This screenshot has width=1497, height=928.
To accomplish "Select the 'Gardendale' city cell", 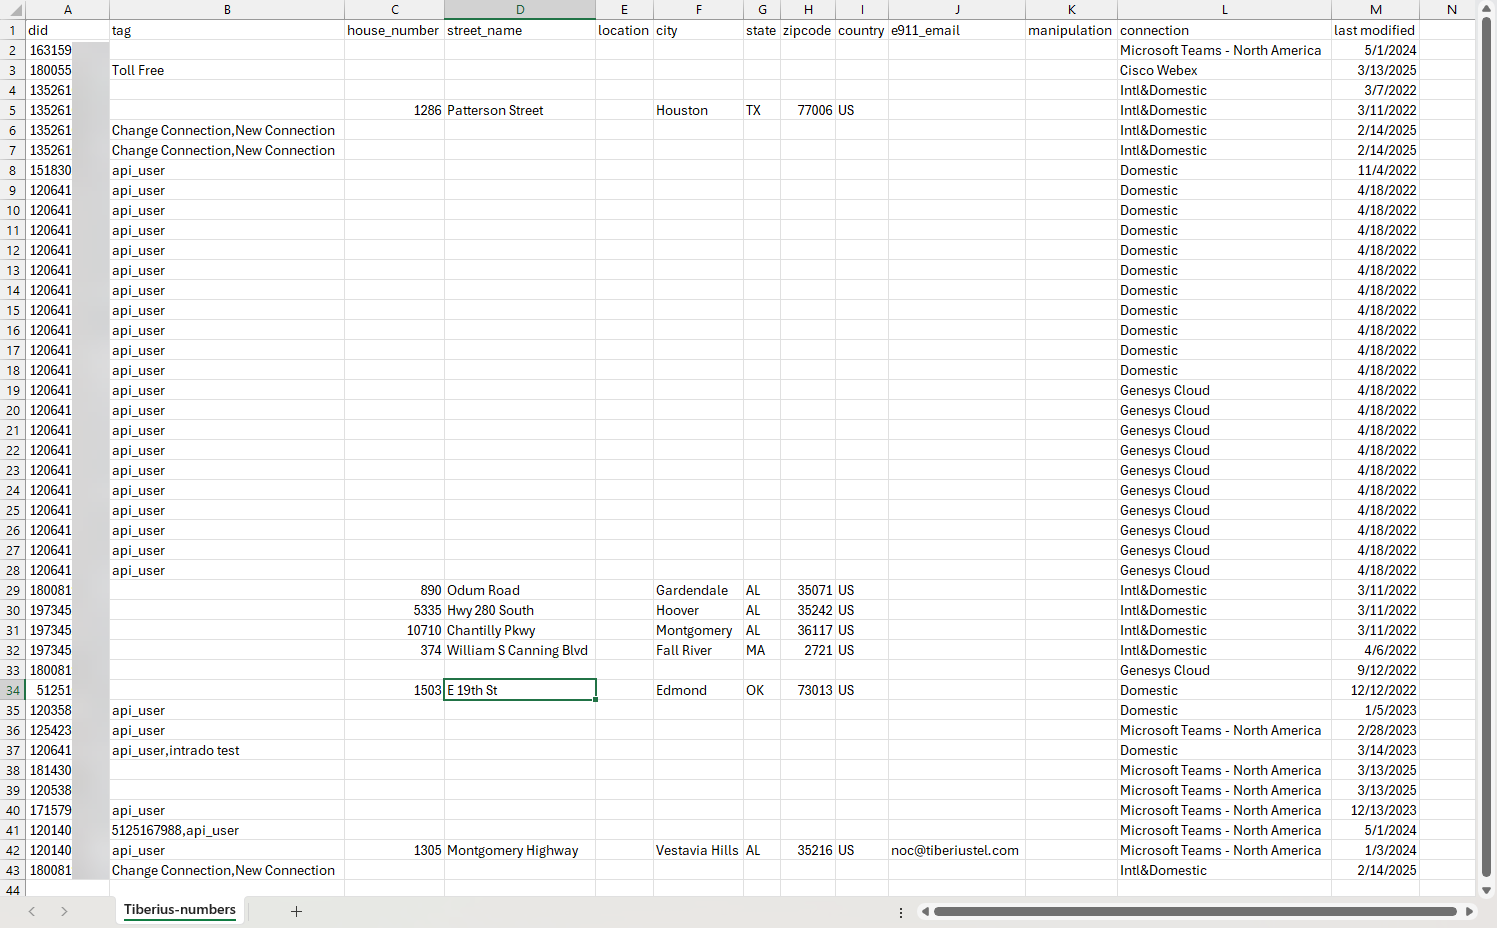I will [698, 590].
